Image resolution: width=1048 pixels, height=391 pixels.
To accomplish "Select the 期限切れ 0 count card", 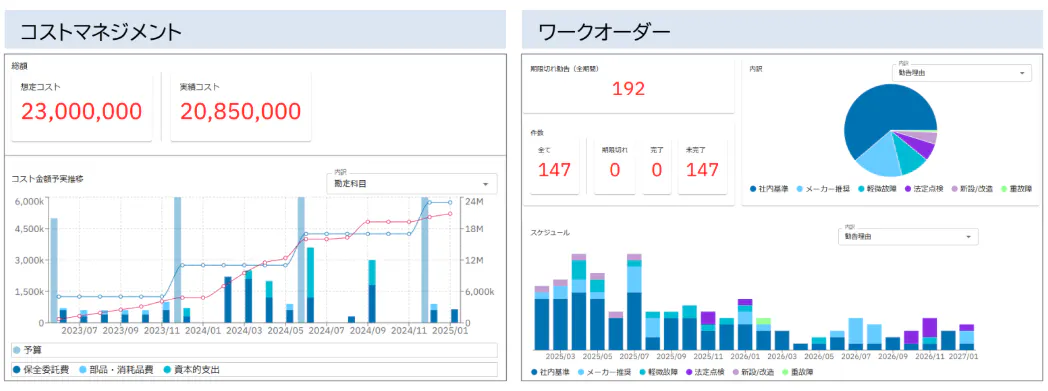I will 614,166.
